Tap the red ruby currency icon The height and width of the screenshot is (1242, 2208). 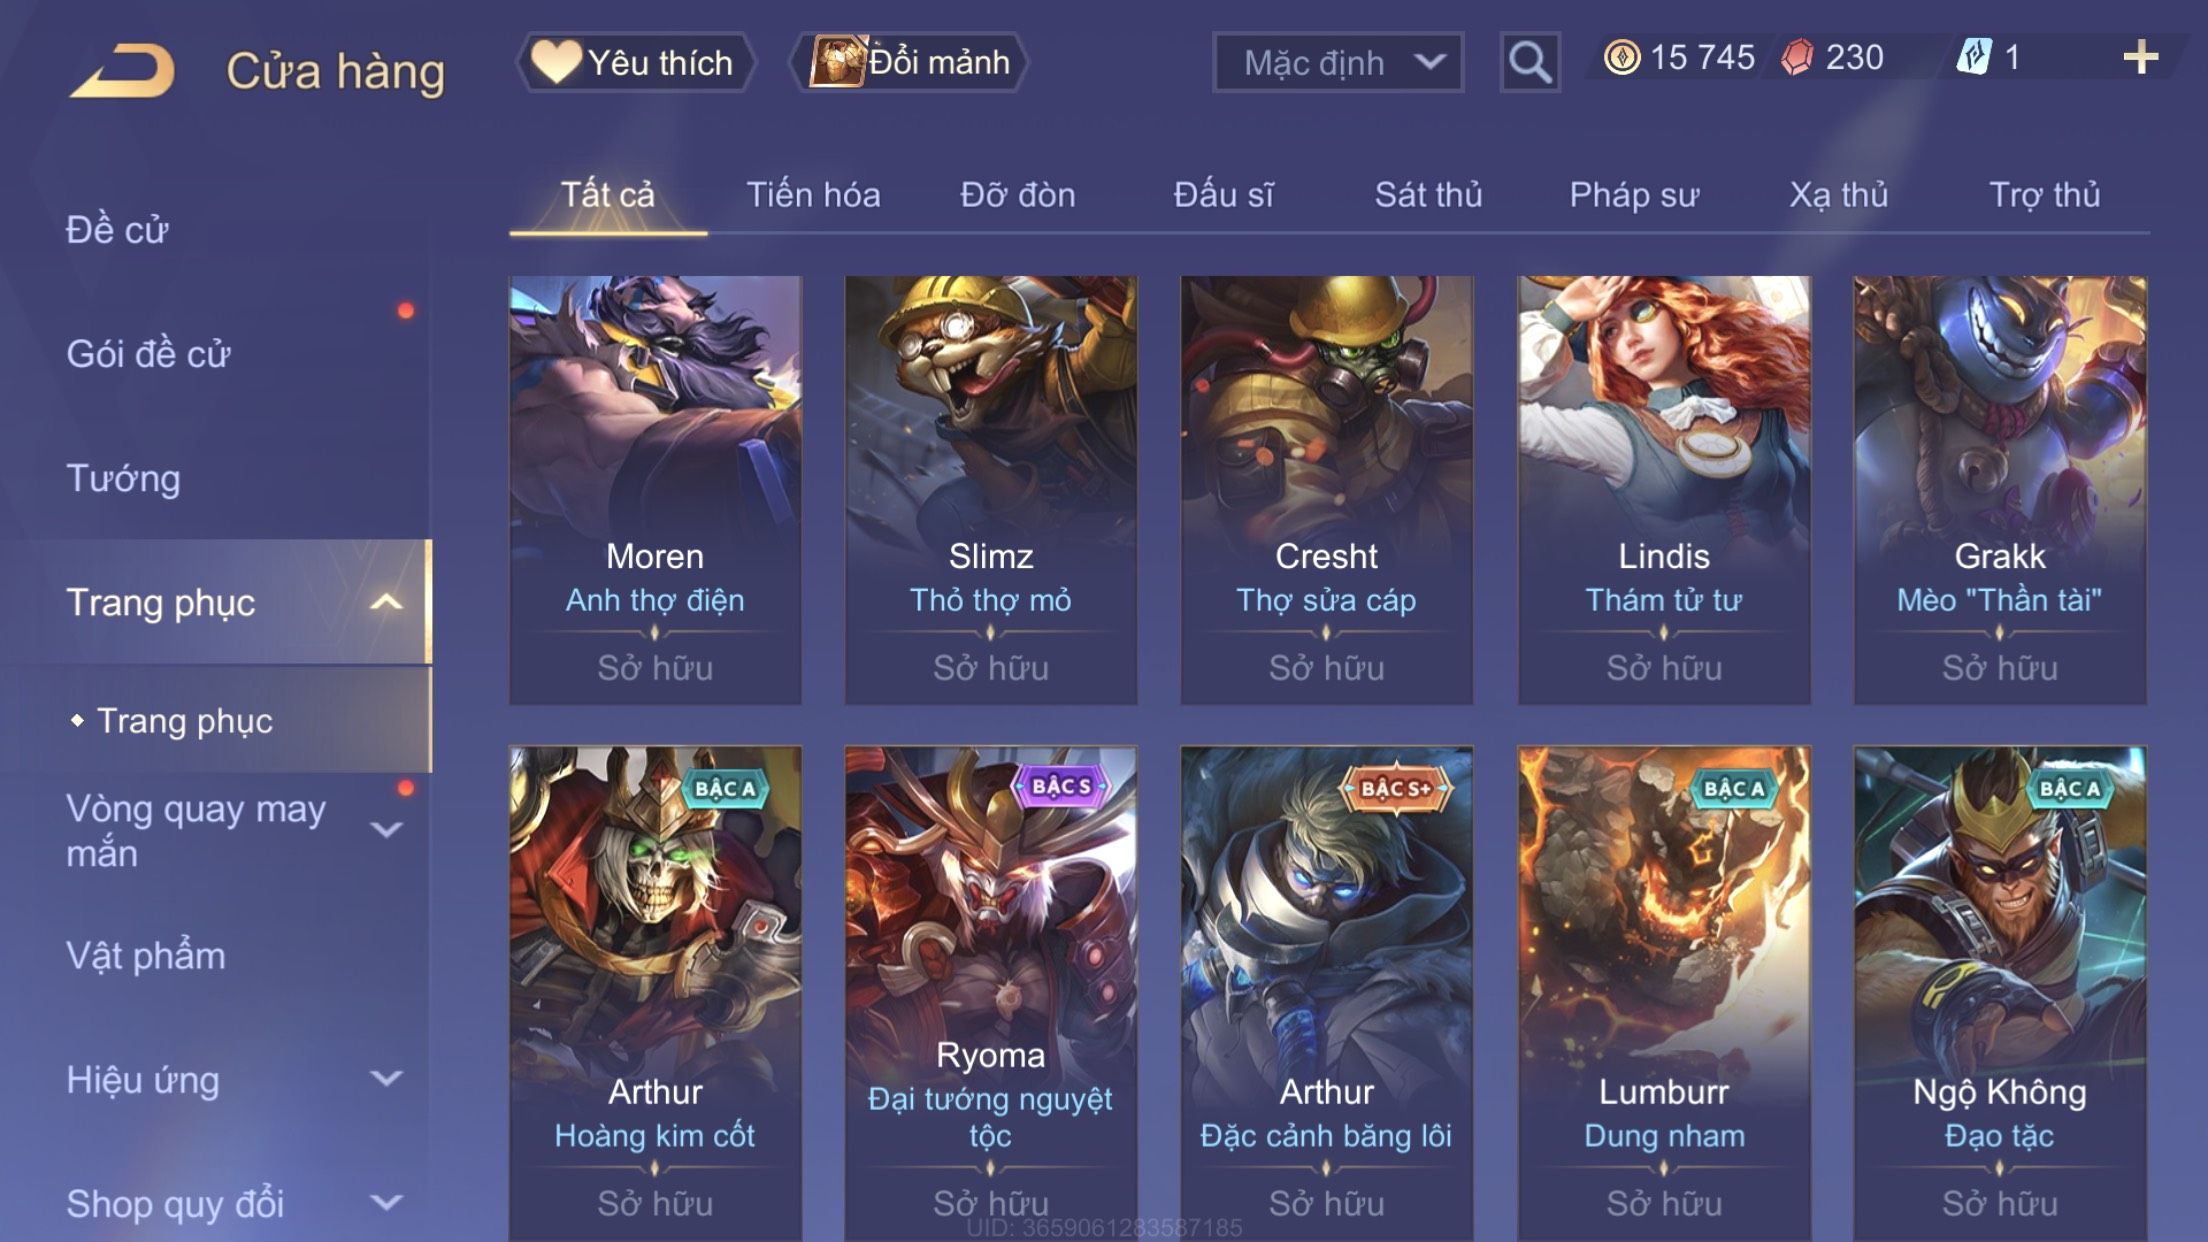coord(1797,57)
